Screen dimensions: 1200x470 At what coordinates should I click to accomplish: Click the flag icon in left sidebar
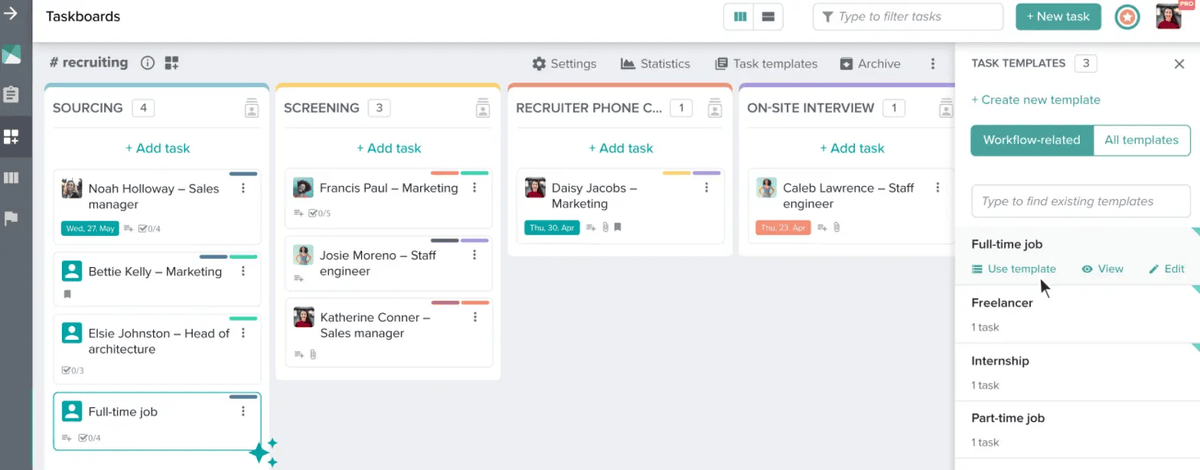[12, 219]
